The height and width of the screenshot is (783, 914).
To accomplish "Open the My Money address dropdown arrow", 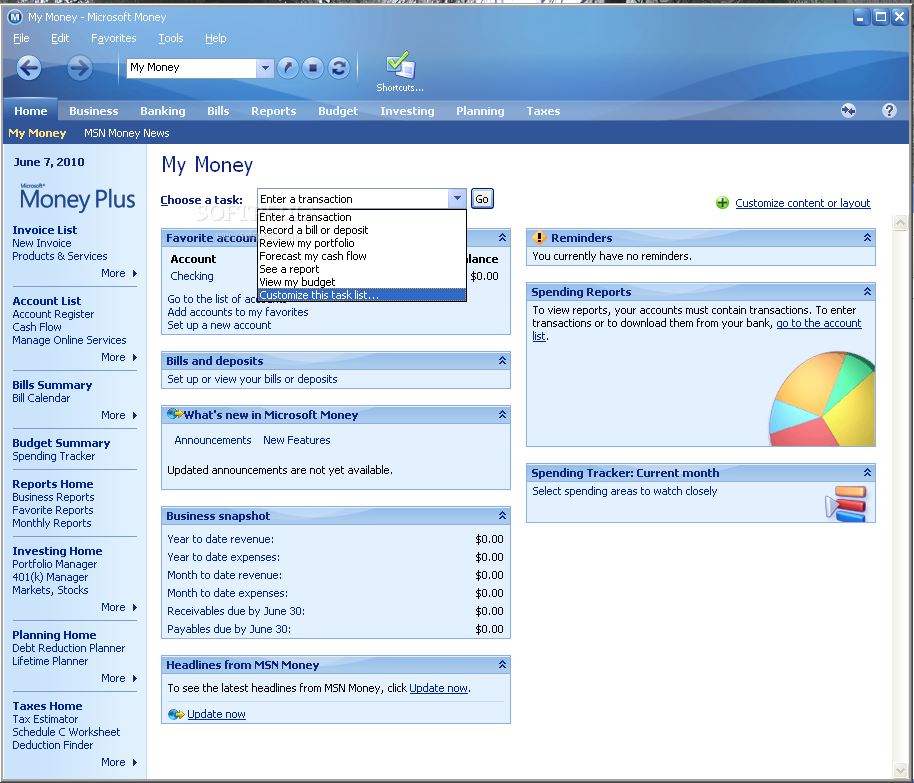I will [265, 68].
